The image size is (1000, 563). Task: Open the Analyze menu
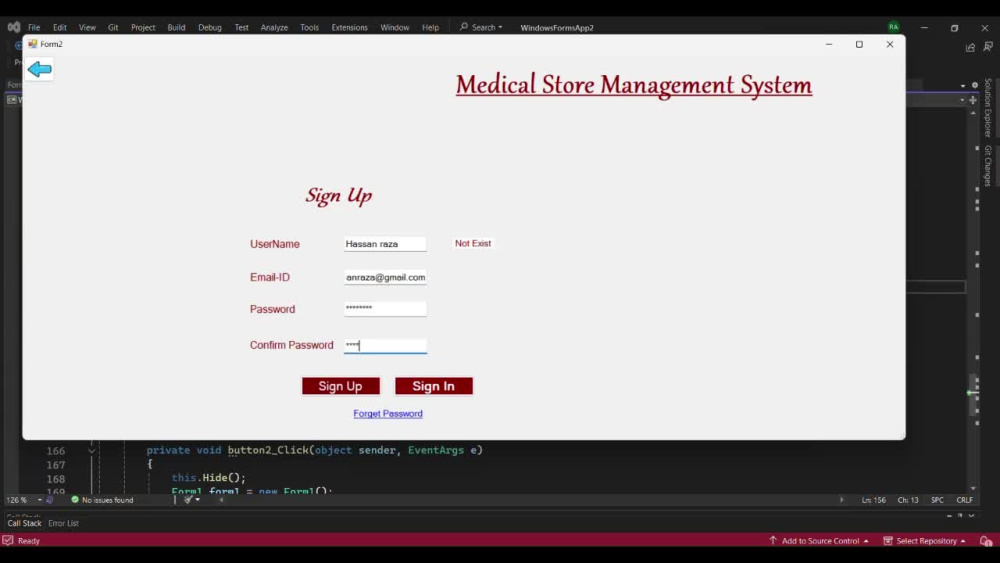(274, 27)
